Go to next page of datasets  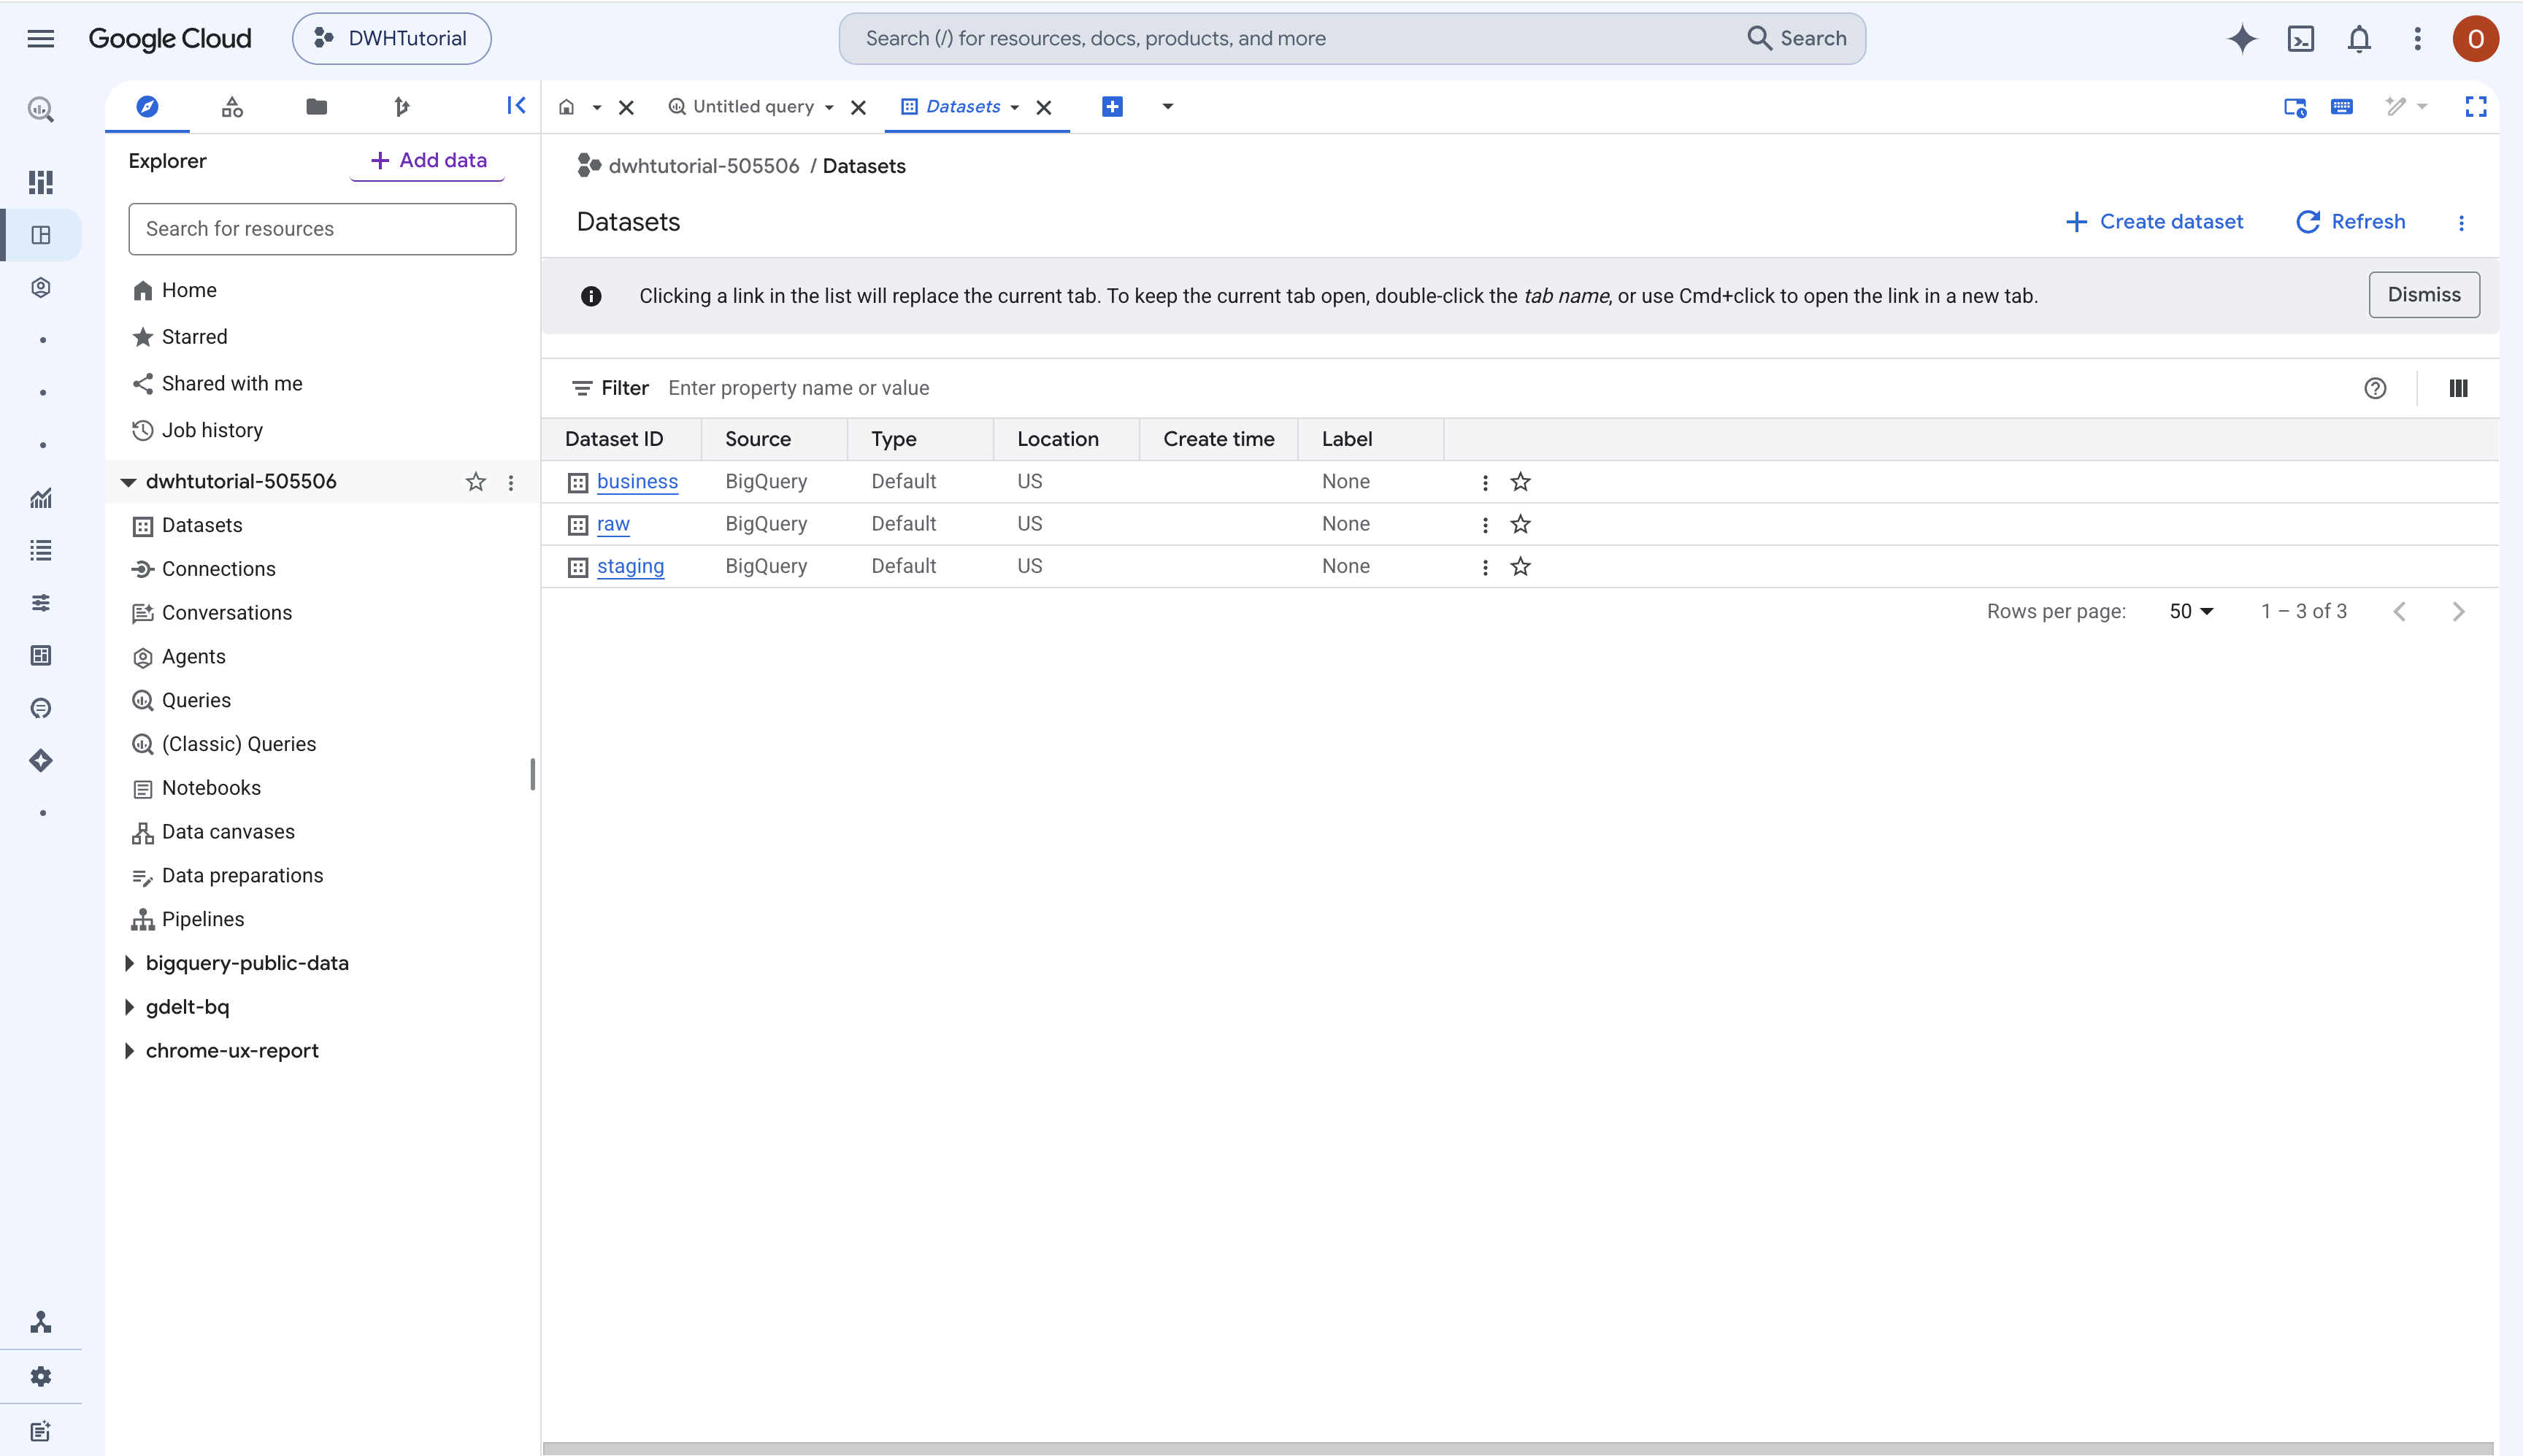pyautogui.click(x=2459, y=611)
